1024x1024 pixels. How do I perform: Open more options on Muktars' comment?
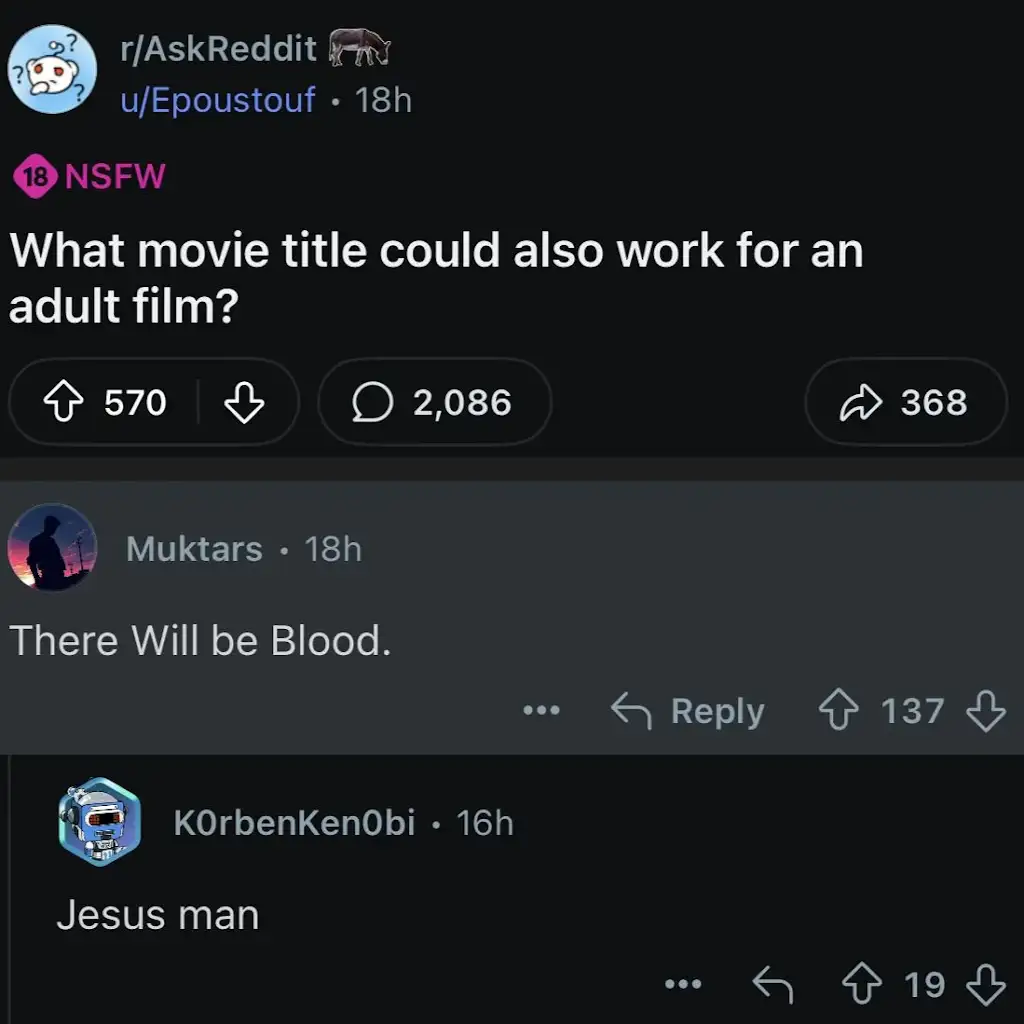coord(541,711)
